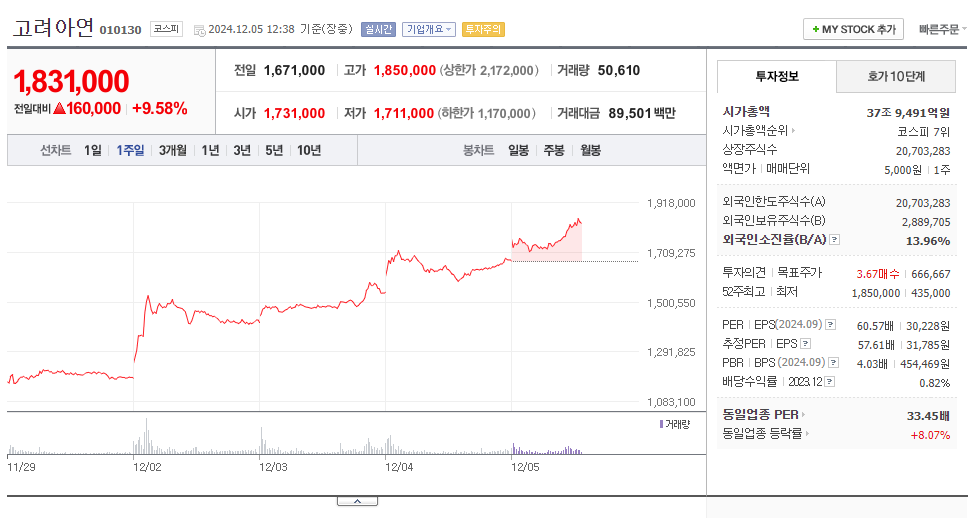Viewport: 976px width, 518px height.
Task: Click 외국인보유주식수 value 2,889,705
Action: [926, 222]
